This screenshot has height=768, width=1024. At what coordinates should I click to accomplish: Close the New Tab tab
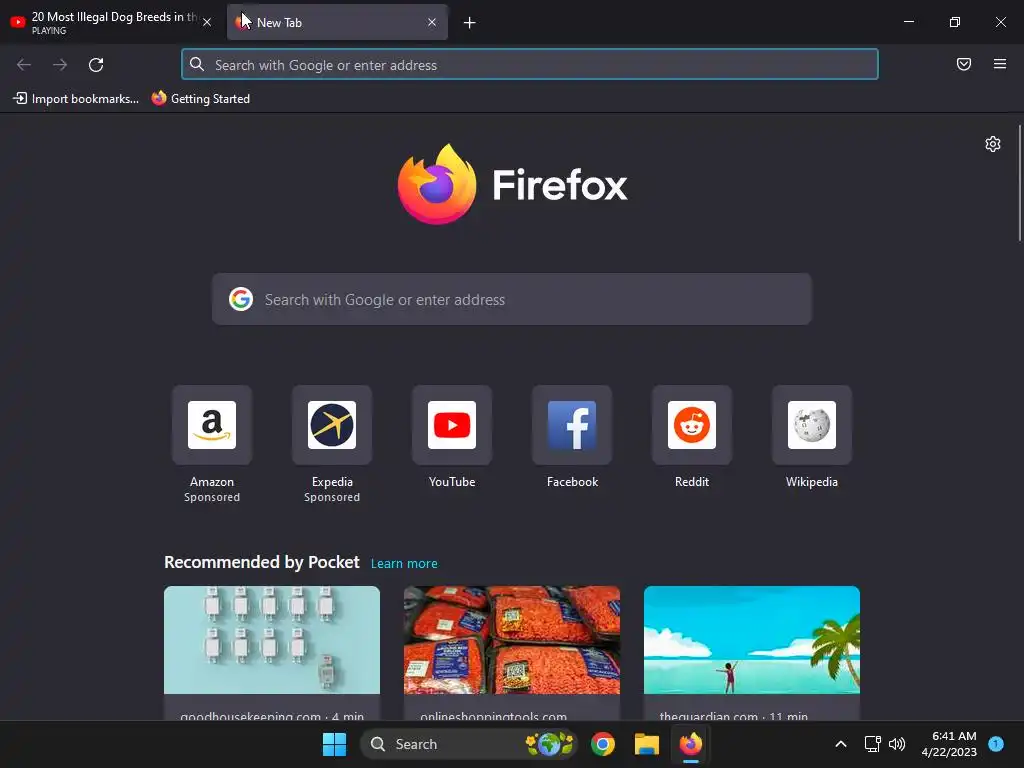[432, 22]
